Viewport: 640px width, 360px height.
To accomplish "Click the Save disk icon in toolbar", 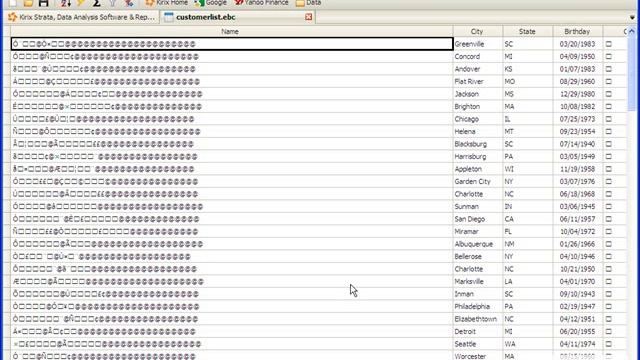I will point(43,3).
